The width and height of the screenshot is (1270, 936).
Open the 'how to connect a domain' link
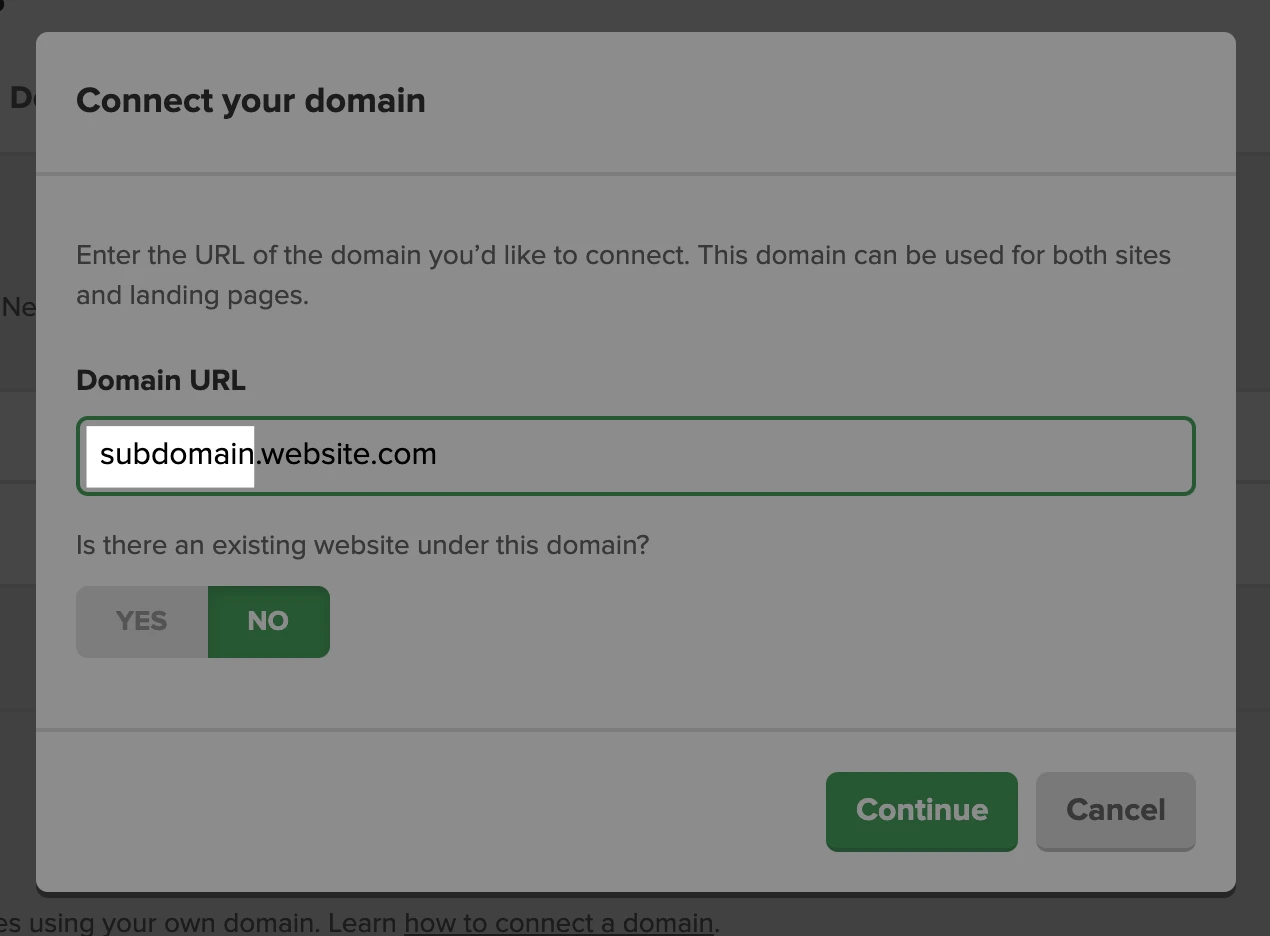click(x=558, y=922)
